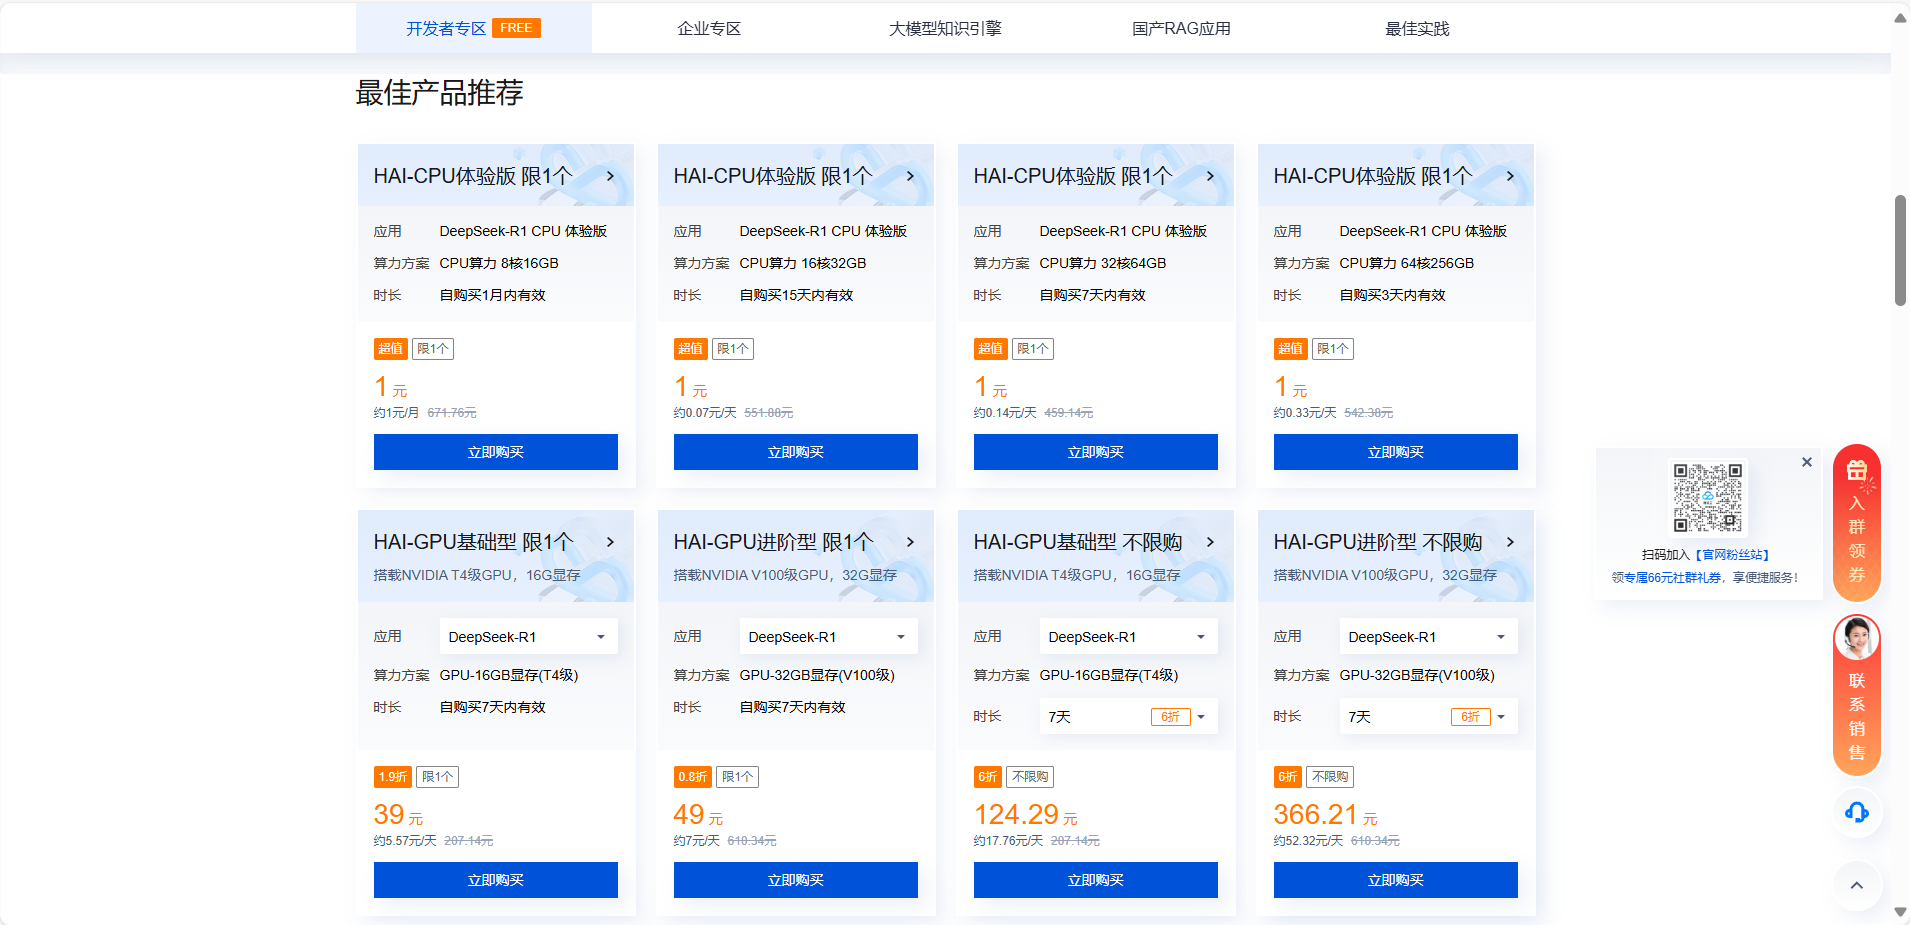
Task: Expand 应用 dropdown in HAI-GPU进阶型 不限购 card
Action: [1428, 637]
